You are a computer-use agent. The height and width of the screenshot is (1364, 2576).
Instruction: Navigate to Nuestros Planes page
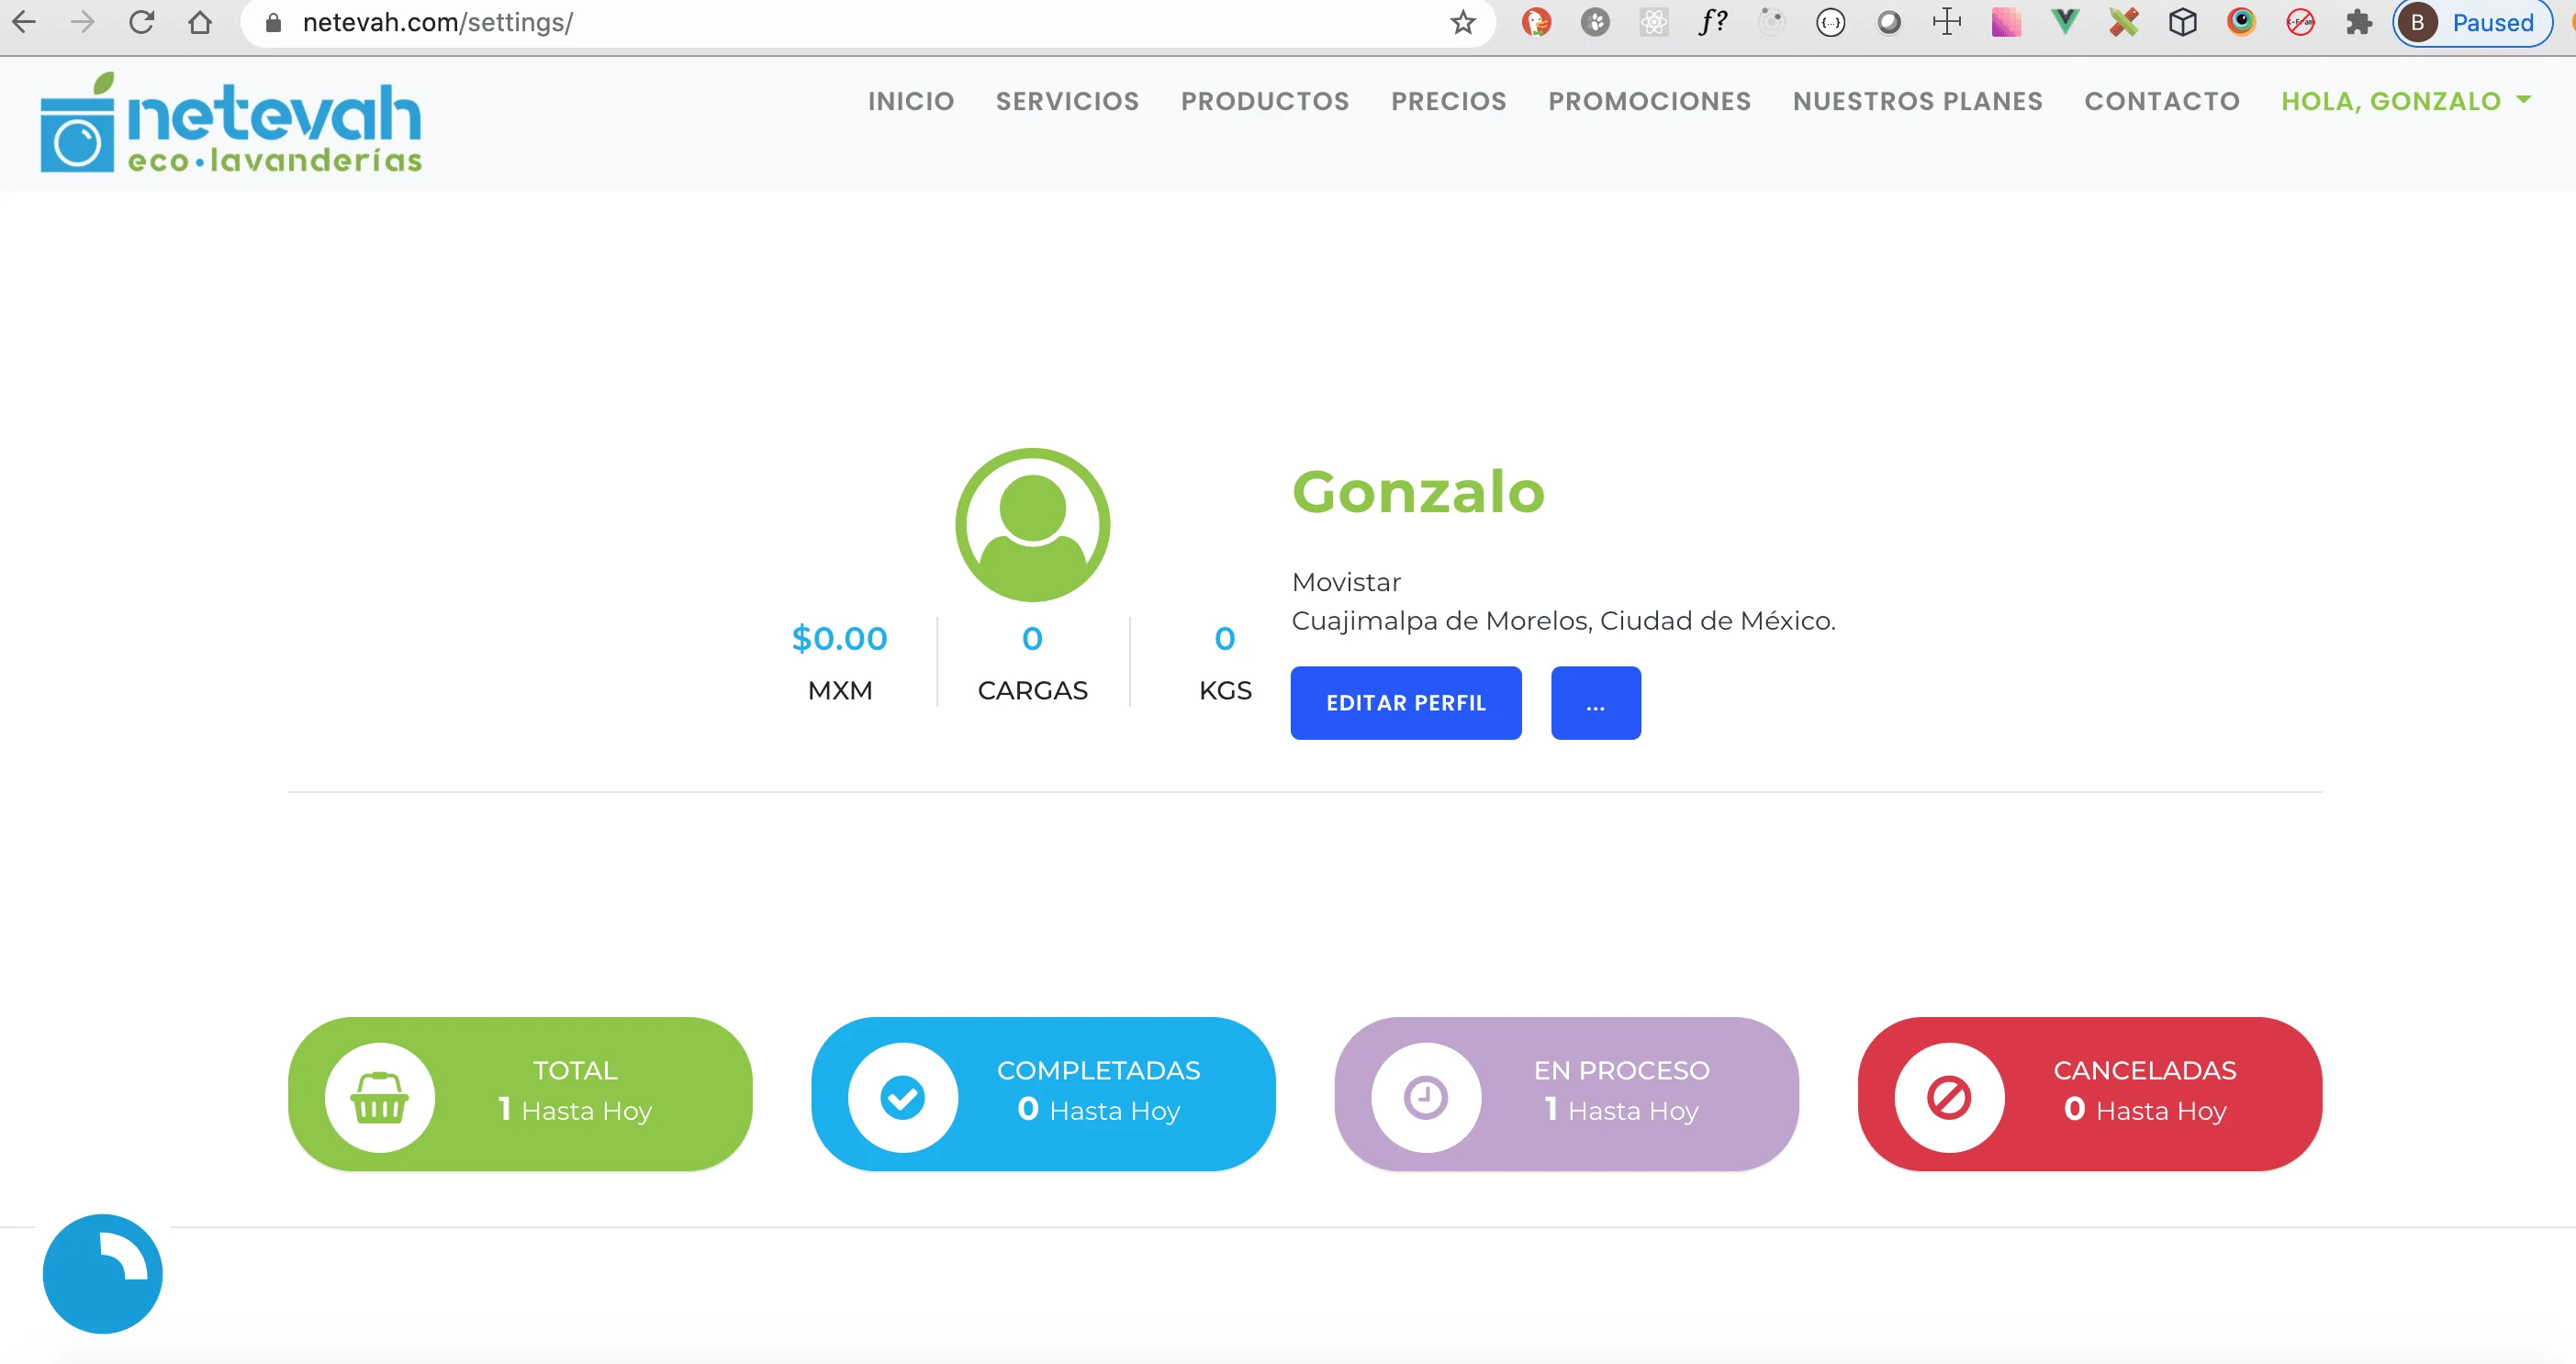[x=1917, y=101]
